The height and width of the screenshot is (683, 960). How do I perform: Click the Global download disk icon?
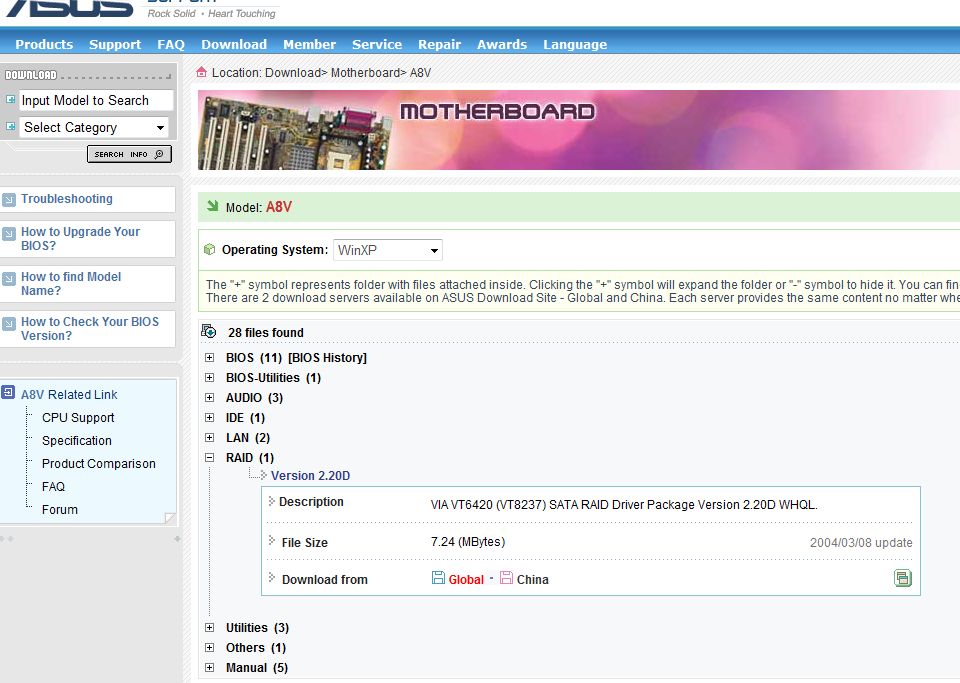(x=438, y=578)
